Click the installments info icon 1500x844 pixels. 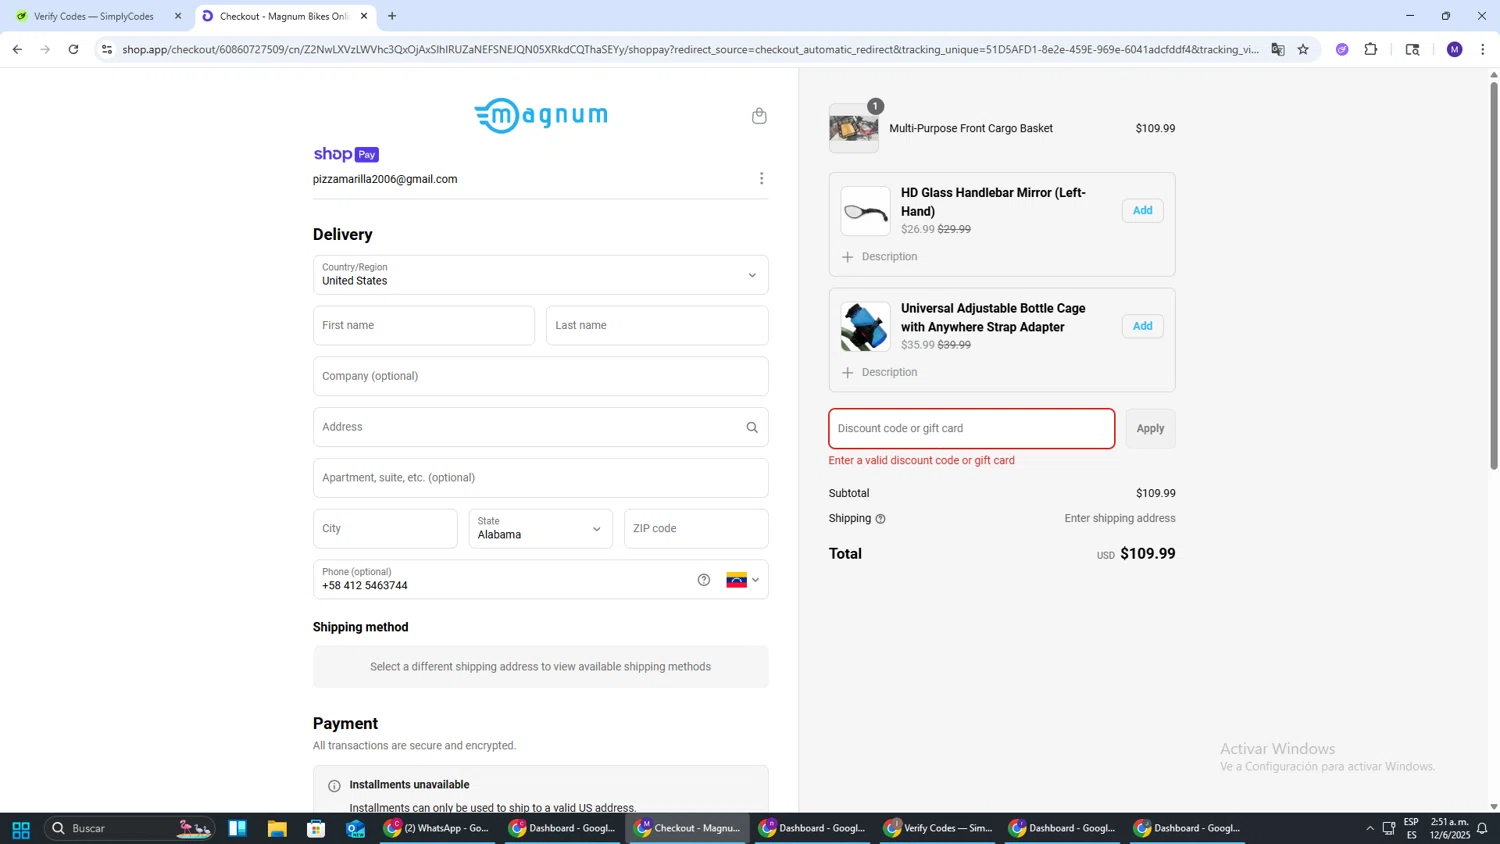tap(334, 786)
